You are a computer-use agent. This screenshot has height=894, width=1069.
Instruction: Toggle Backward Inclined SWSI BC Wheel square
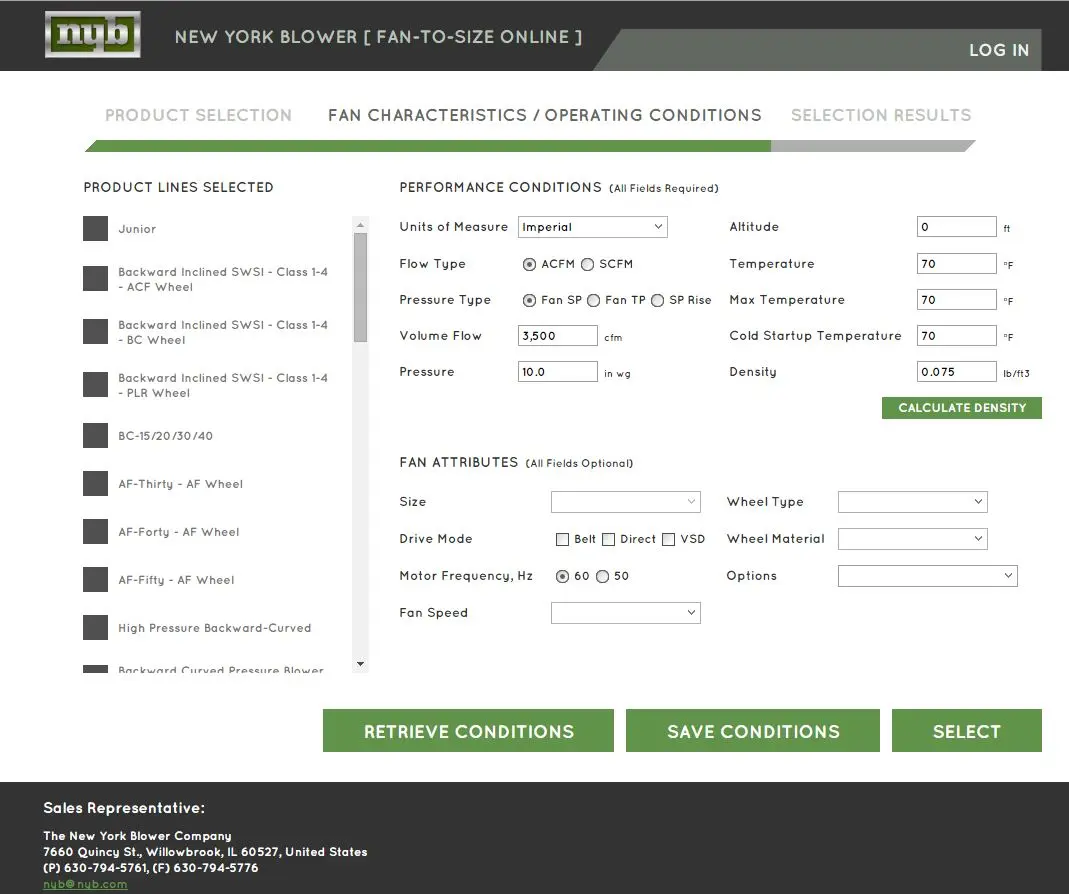pos(95,331)
